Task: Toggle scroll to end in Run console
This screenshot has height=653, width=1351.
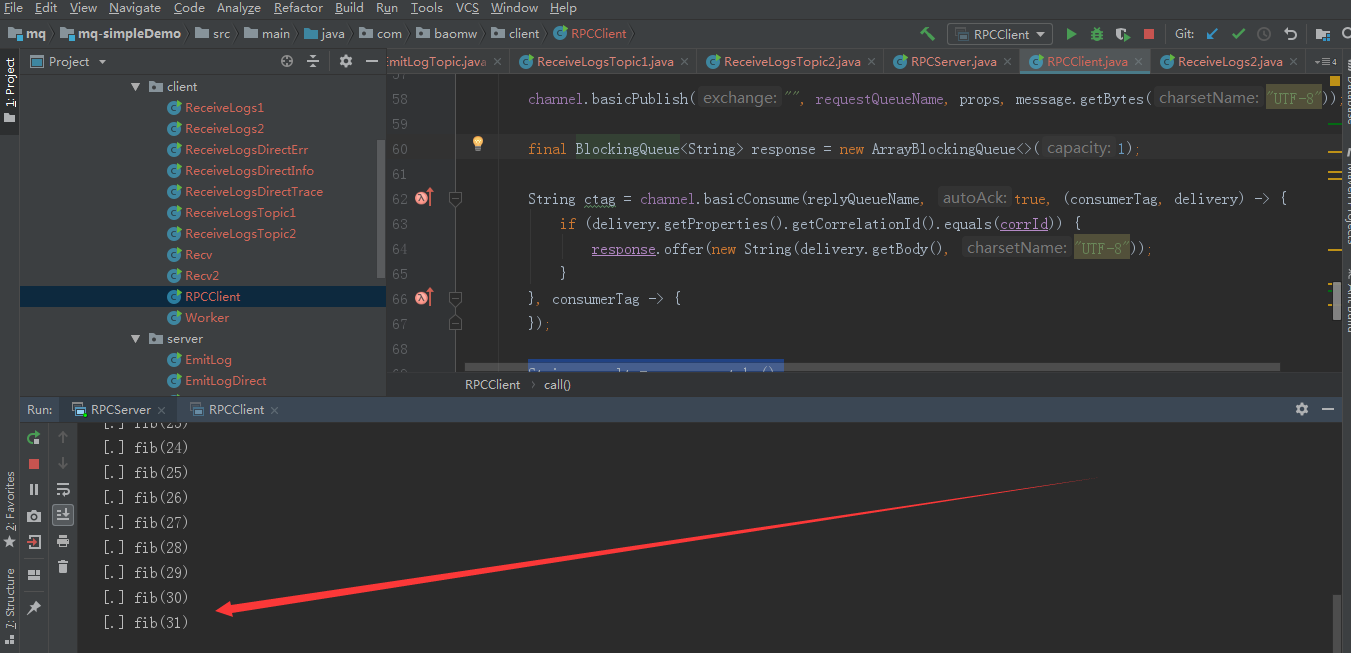Action: (63, 515)
